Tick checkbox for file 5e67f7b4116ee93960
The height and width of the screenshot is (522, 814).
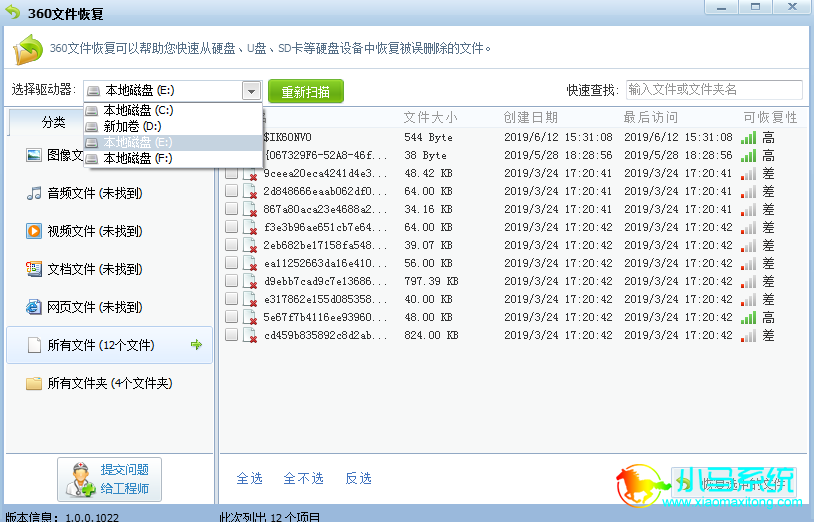point(232,317)
